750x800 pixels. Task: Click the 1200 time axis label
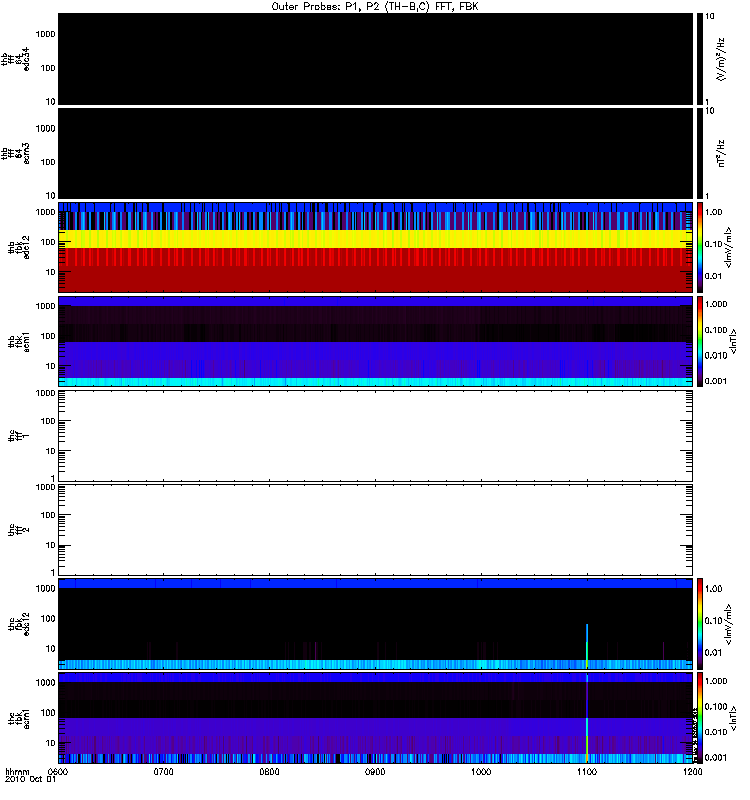692,771
